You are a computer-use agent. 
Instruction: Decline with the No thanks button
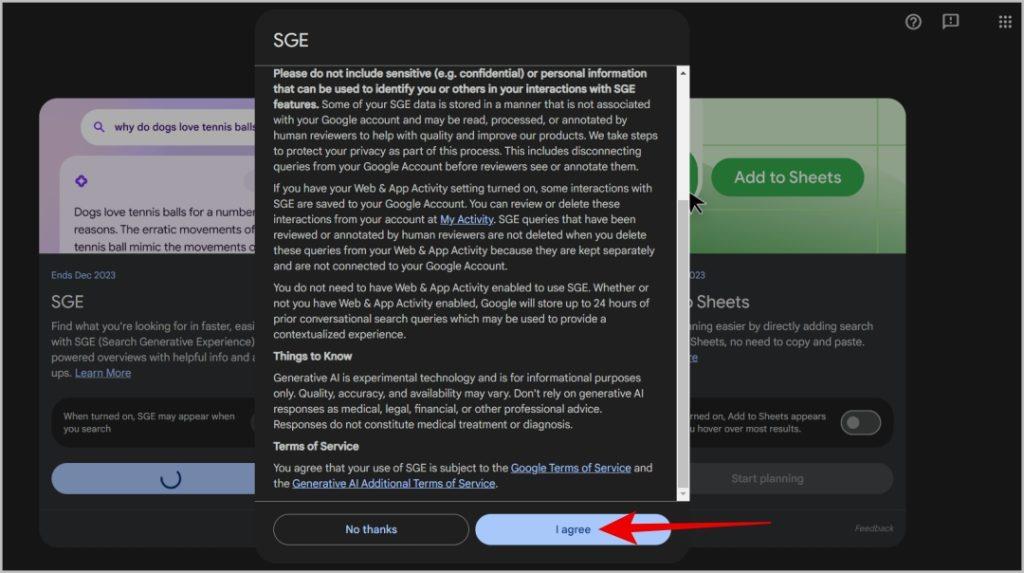point(371,529)
